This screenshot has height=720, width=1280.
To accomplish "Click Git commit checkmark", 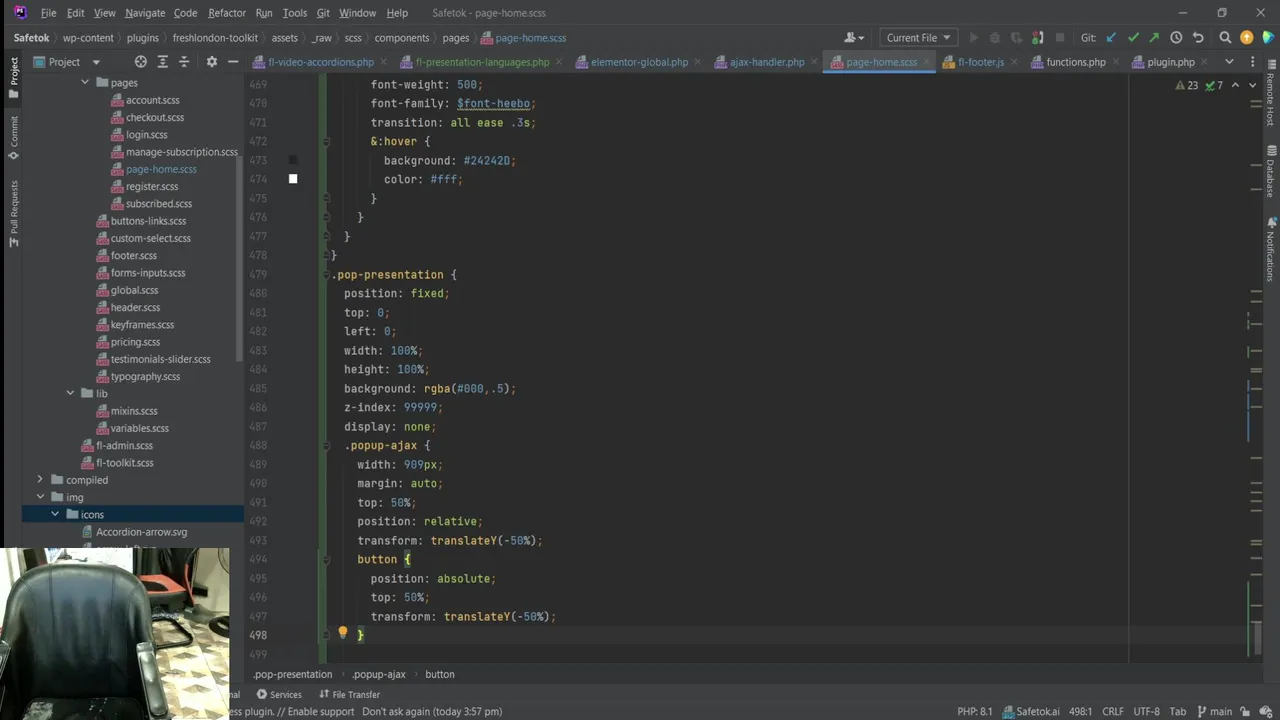I will (x=1133, y=38).
